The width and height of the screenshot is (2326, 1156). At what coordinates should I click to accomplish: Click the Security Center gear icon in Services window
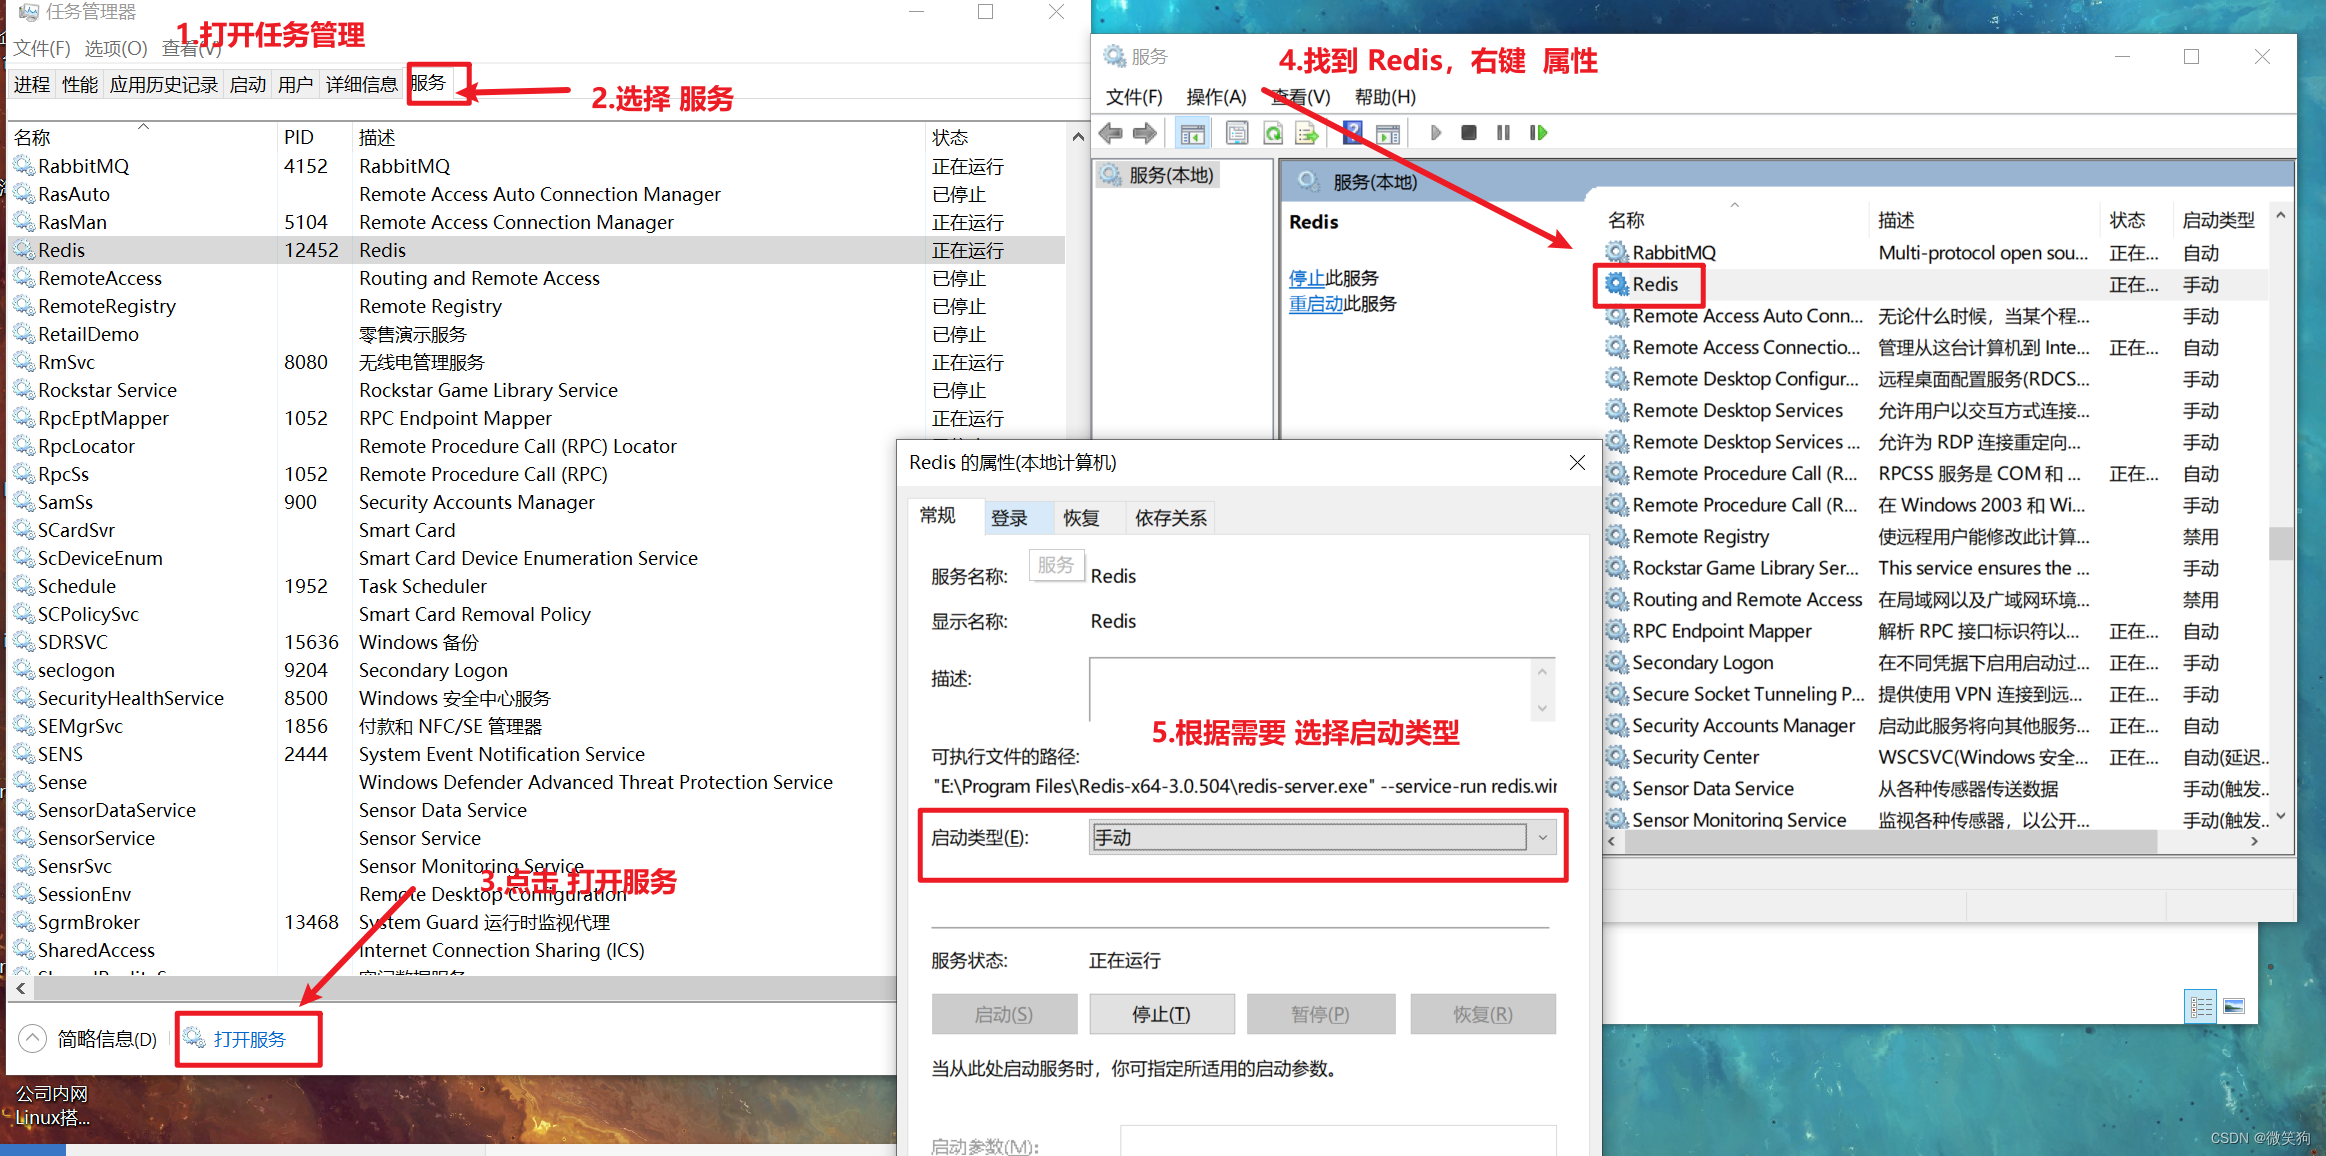(1616, 757)
